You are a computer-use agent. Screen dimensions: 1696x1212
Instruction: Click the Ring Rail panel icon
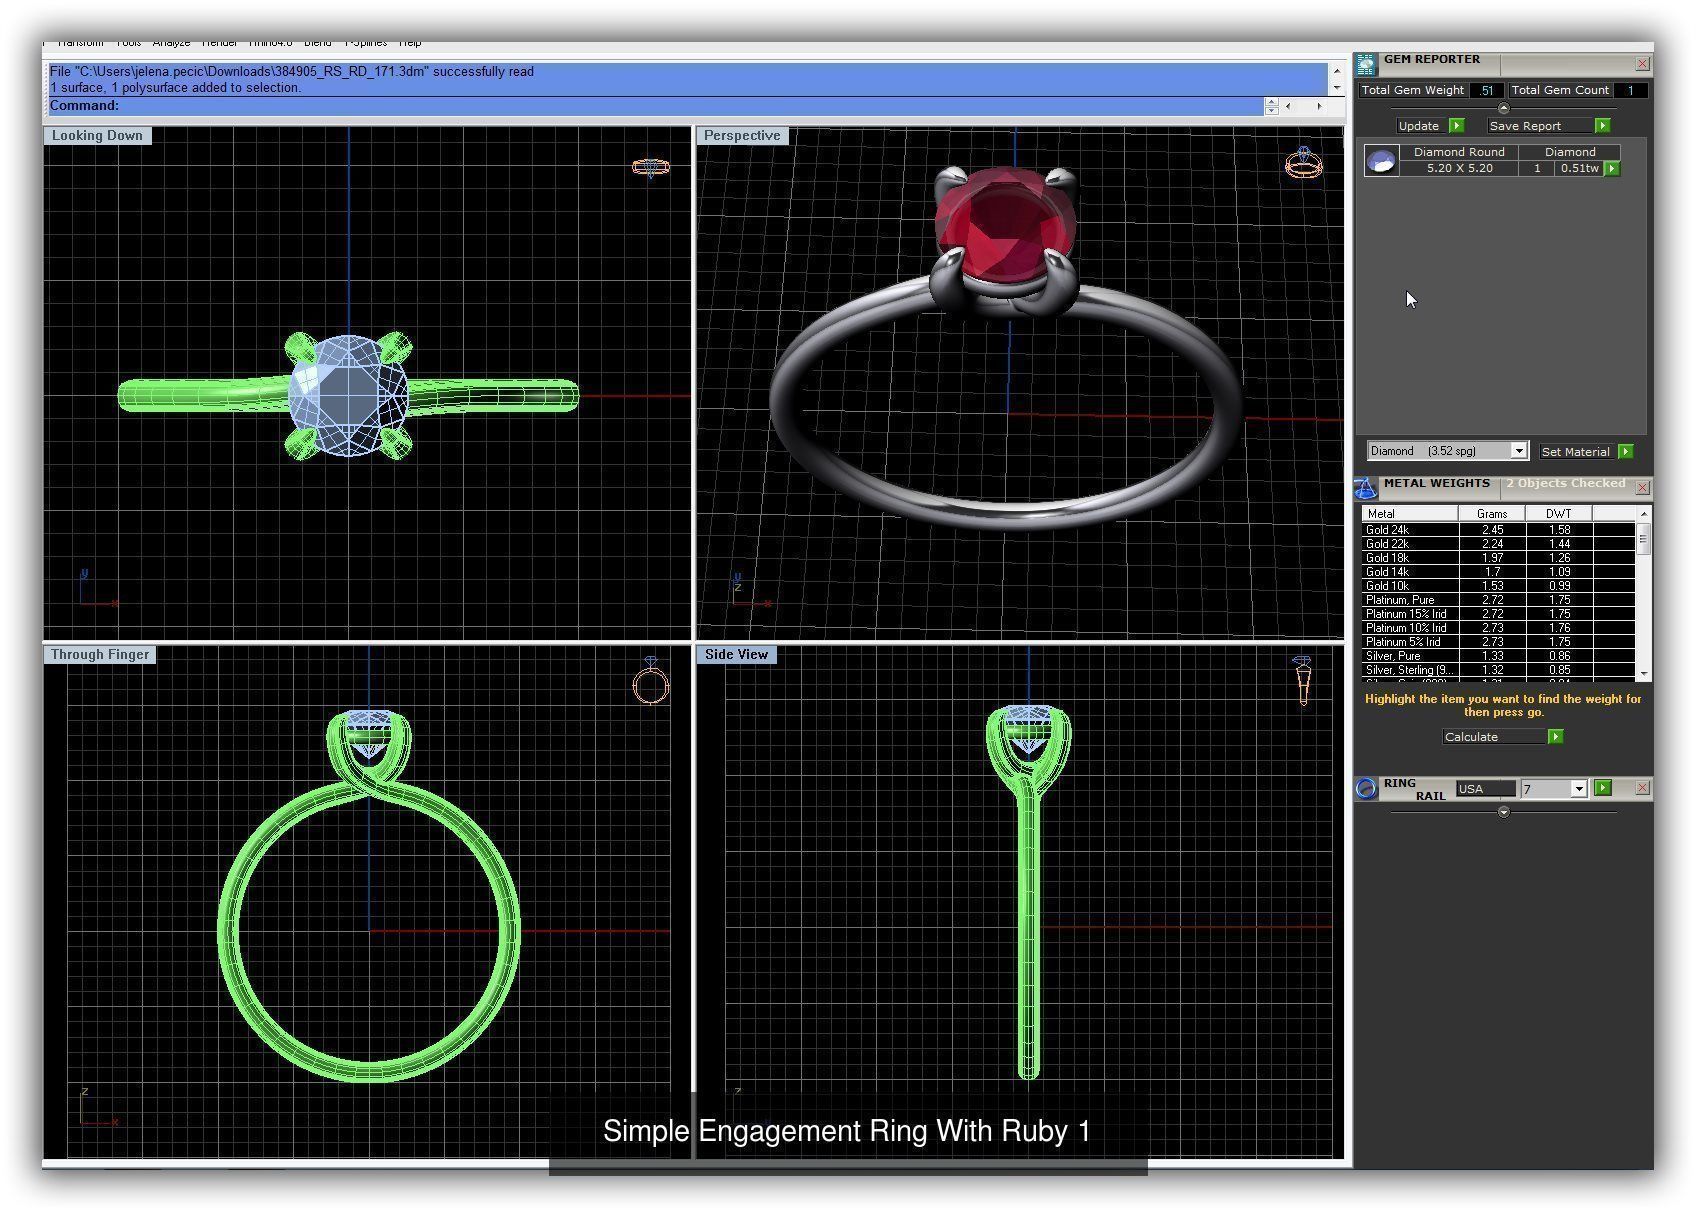tap(1366, 789)
